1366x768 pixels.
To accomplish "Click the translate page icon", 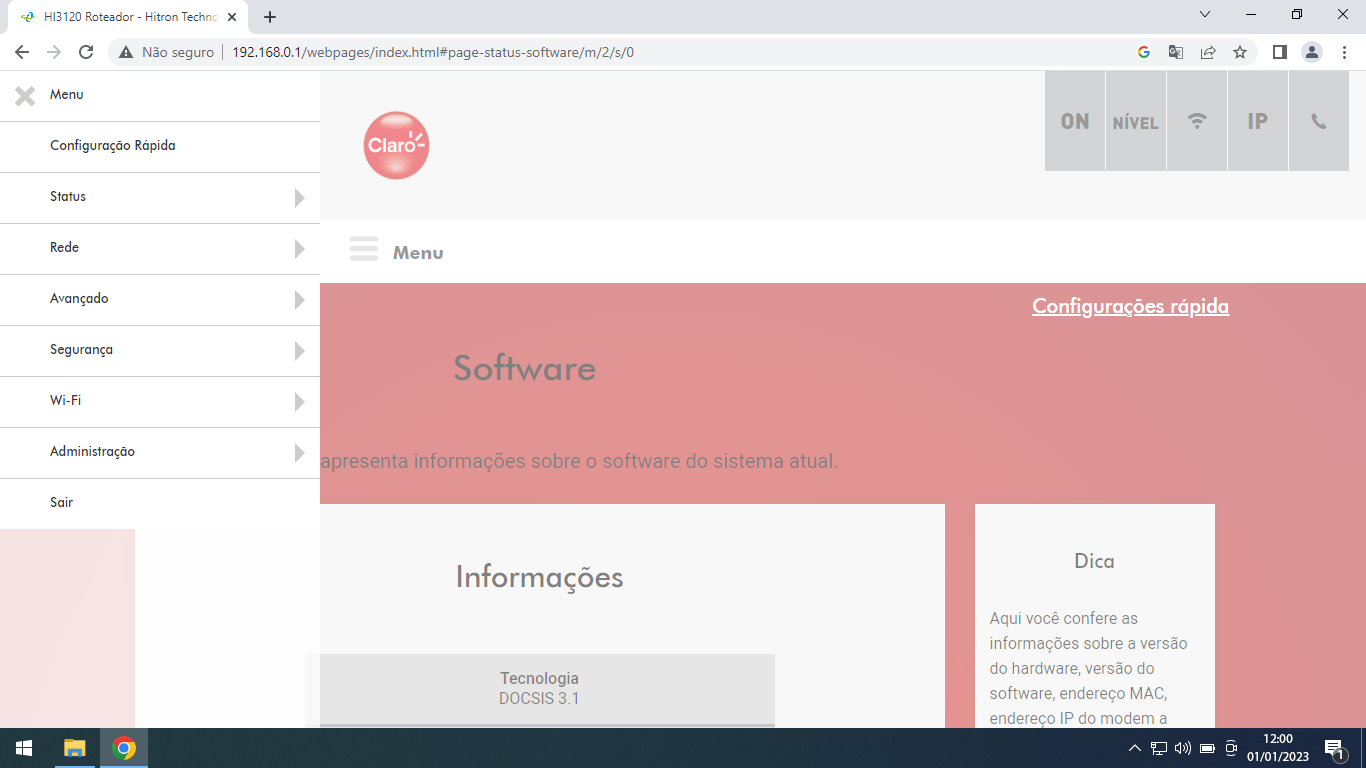I will [x=1176, y=52].
